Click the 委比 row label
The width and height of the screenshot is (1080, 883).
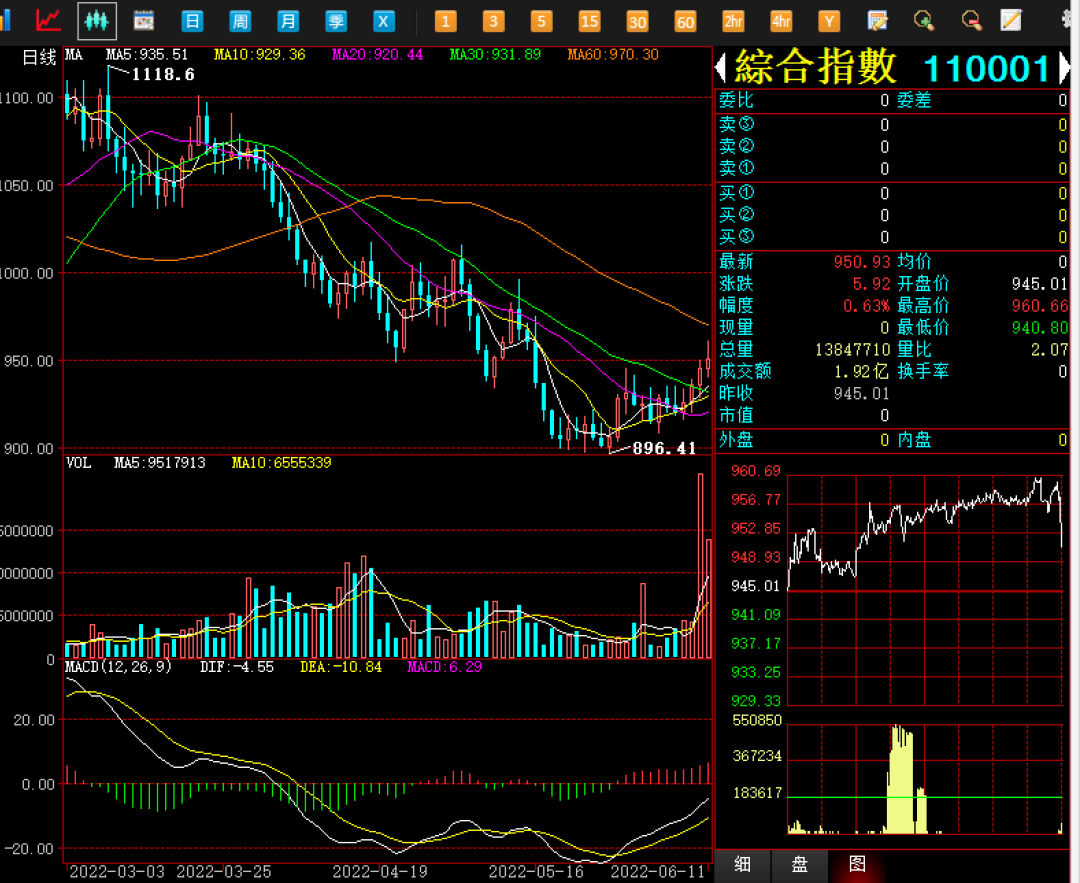pyautogui.click(x=736, y=101)
